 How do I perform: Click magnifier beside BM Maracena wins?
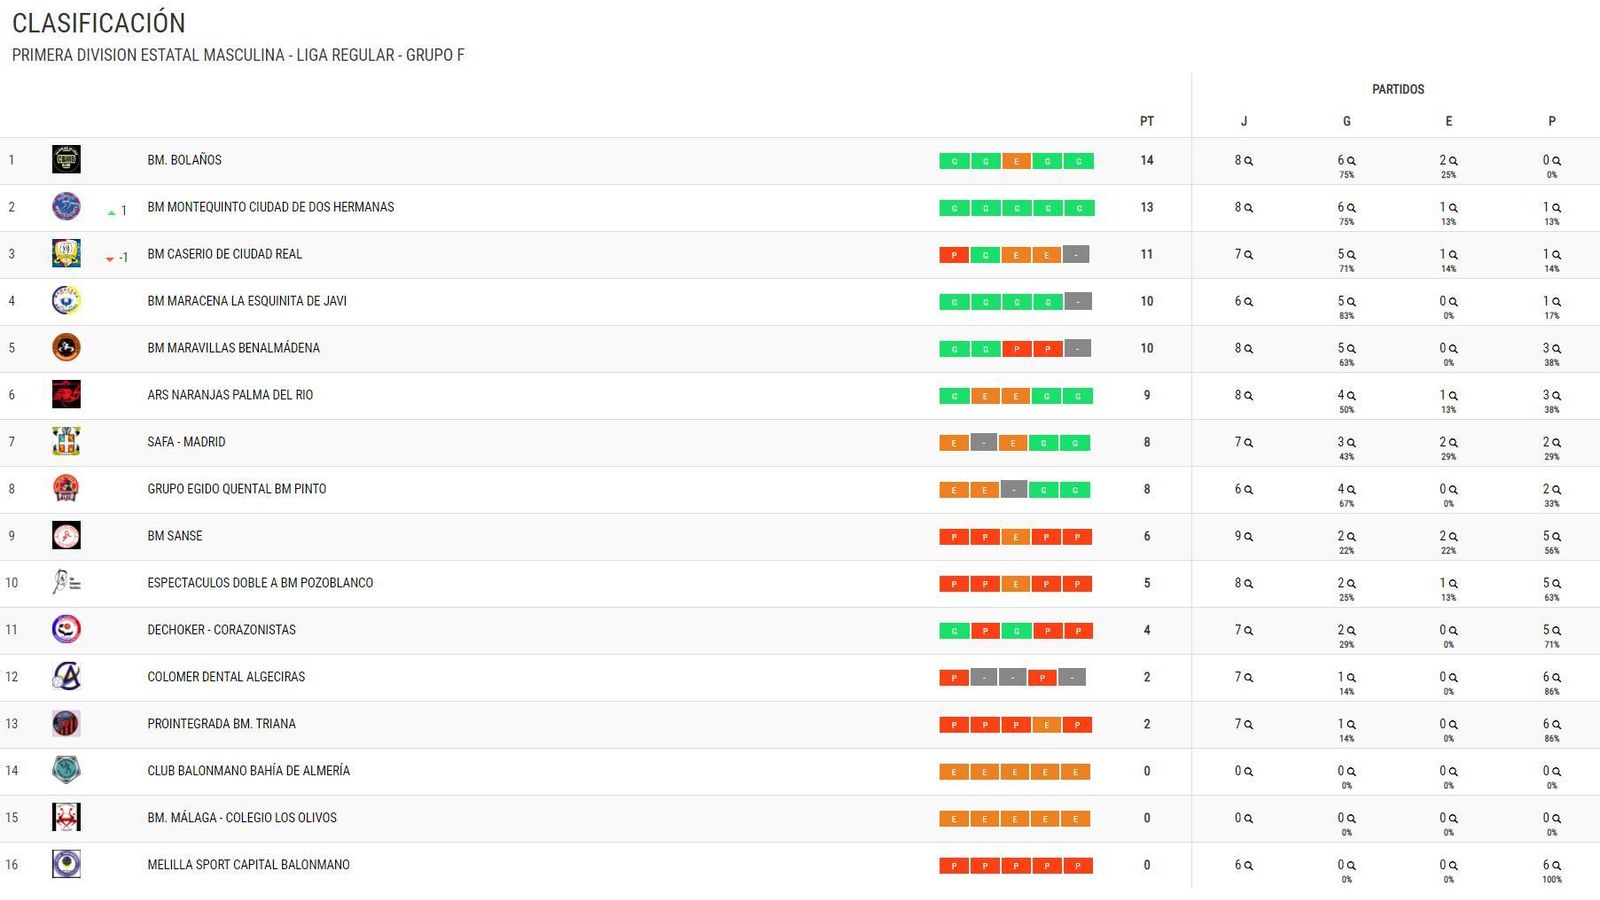pyautogui.click(x=1352, y=302)
